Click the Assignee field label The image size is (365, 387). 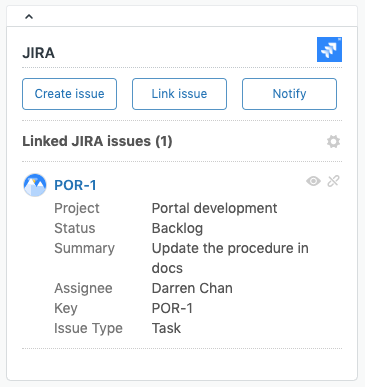(83, 289)
